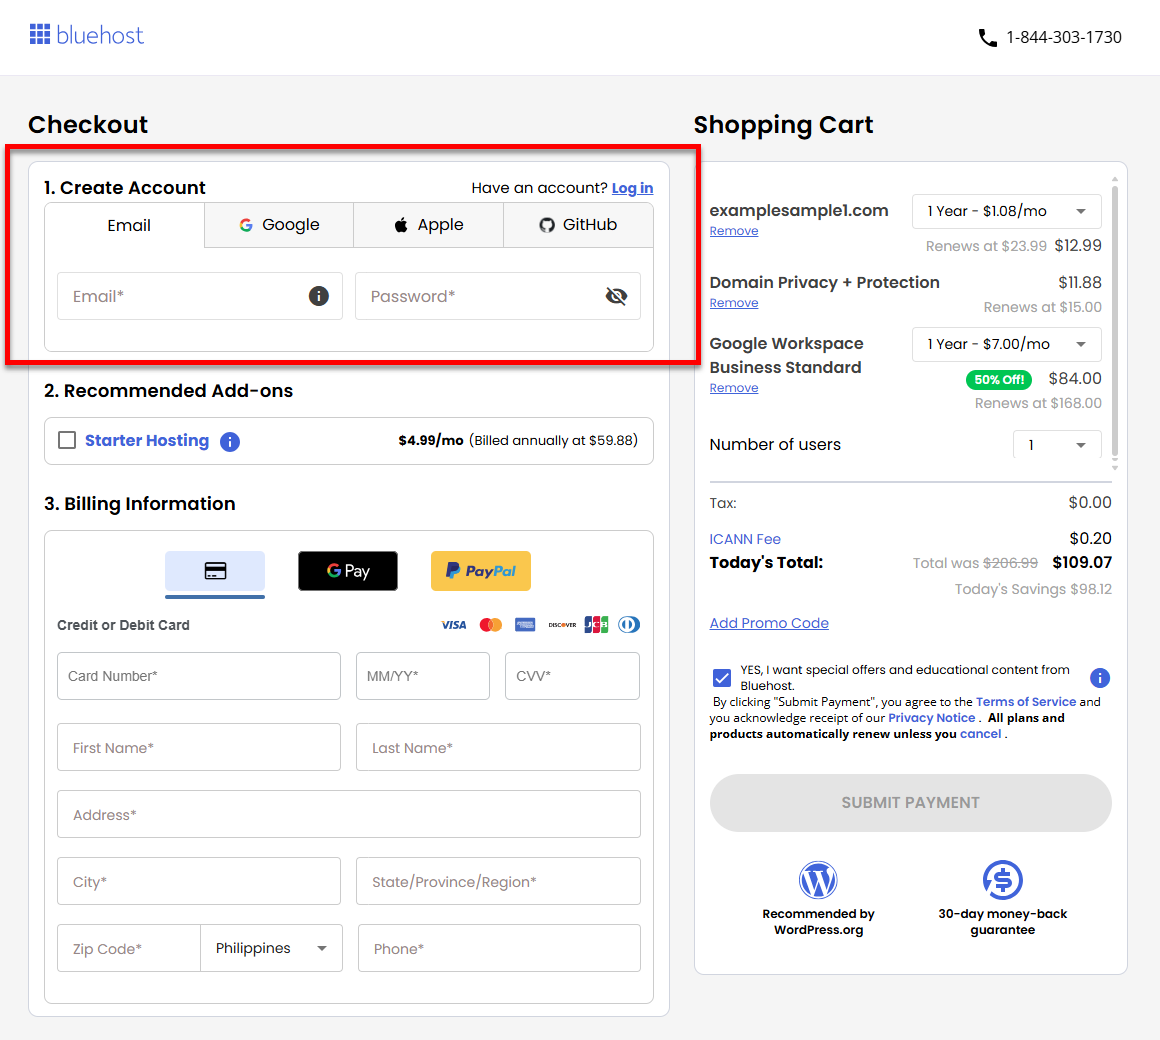The height and width of the screenshot is (1040, 1160).
Task: Focus the City field
Action: 199,881
